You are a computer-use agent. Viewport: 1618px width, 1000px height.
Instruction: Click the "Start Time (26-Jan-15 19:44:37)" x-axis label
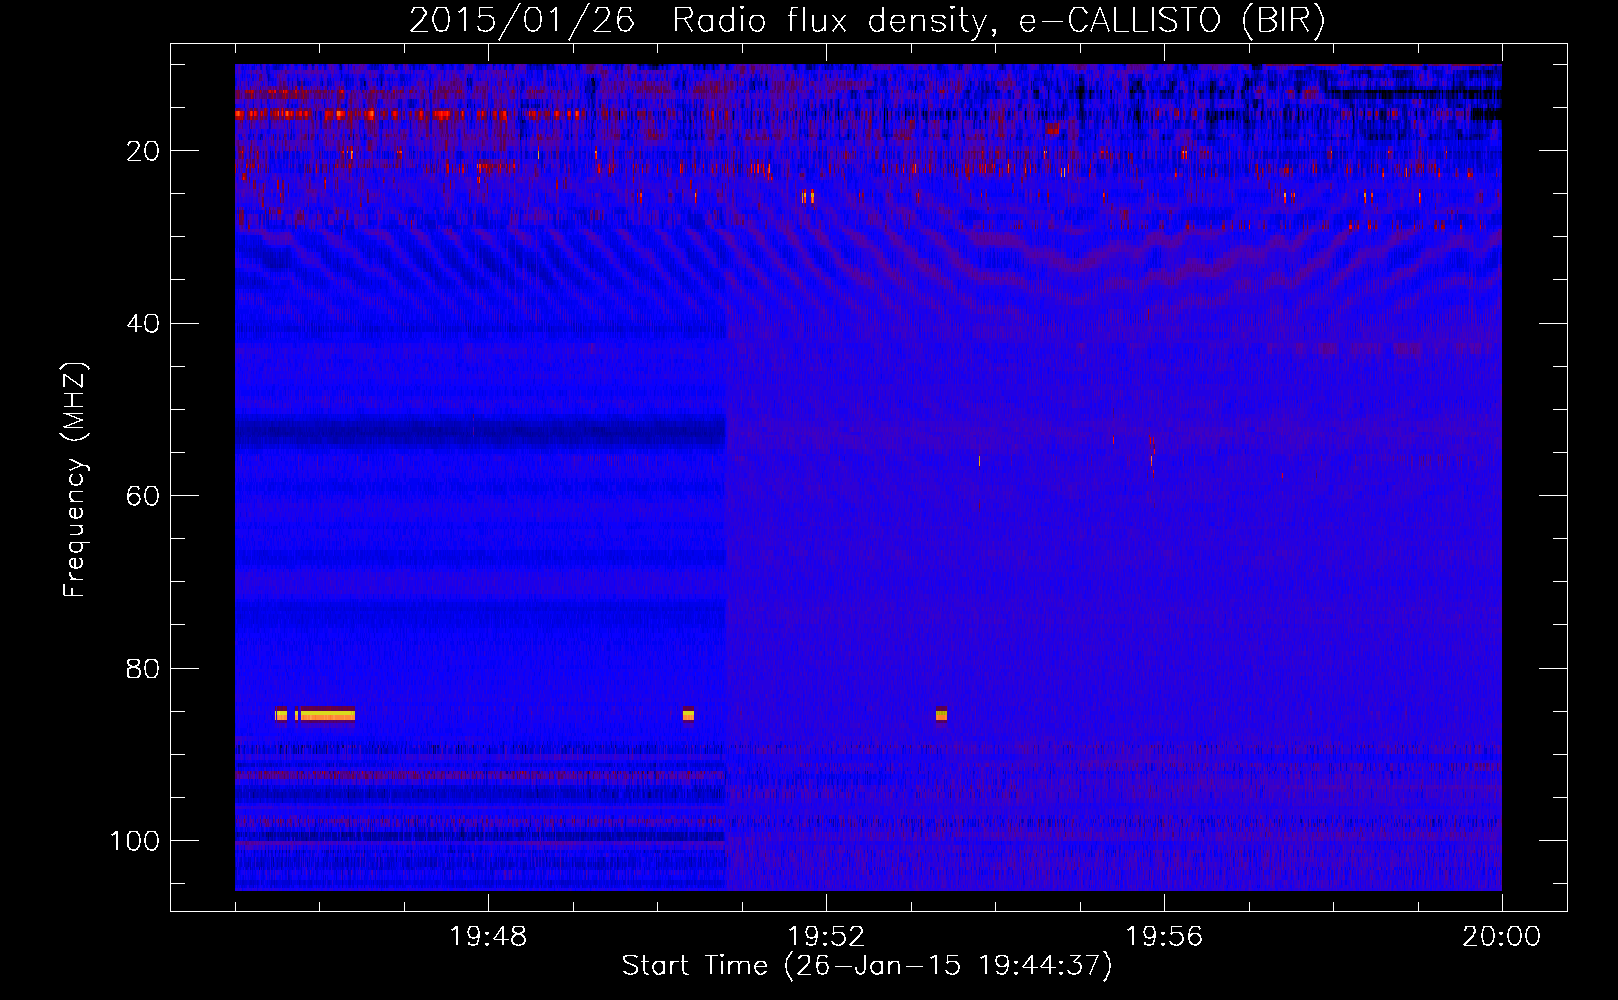point(867,966)
